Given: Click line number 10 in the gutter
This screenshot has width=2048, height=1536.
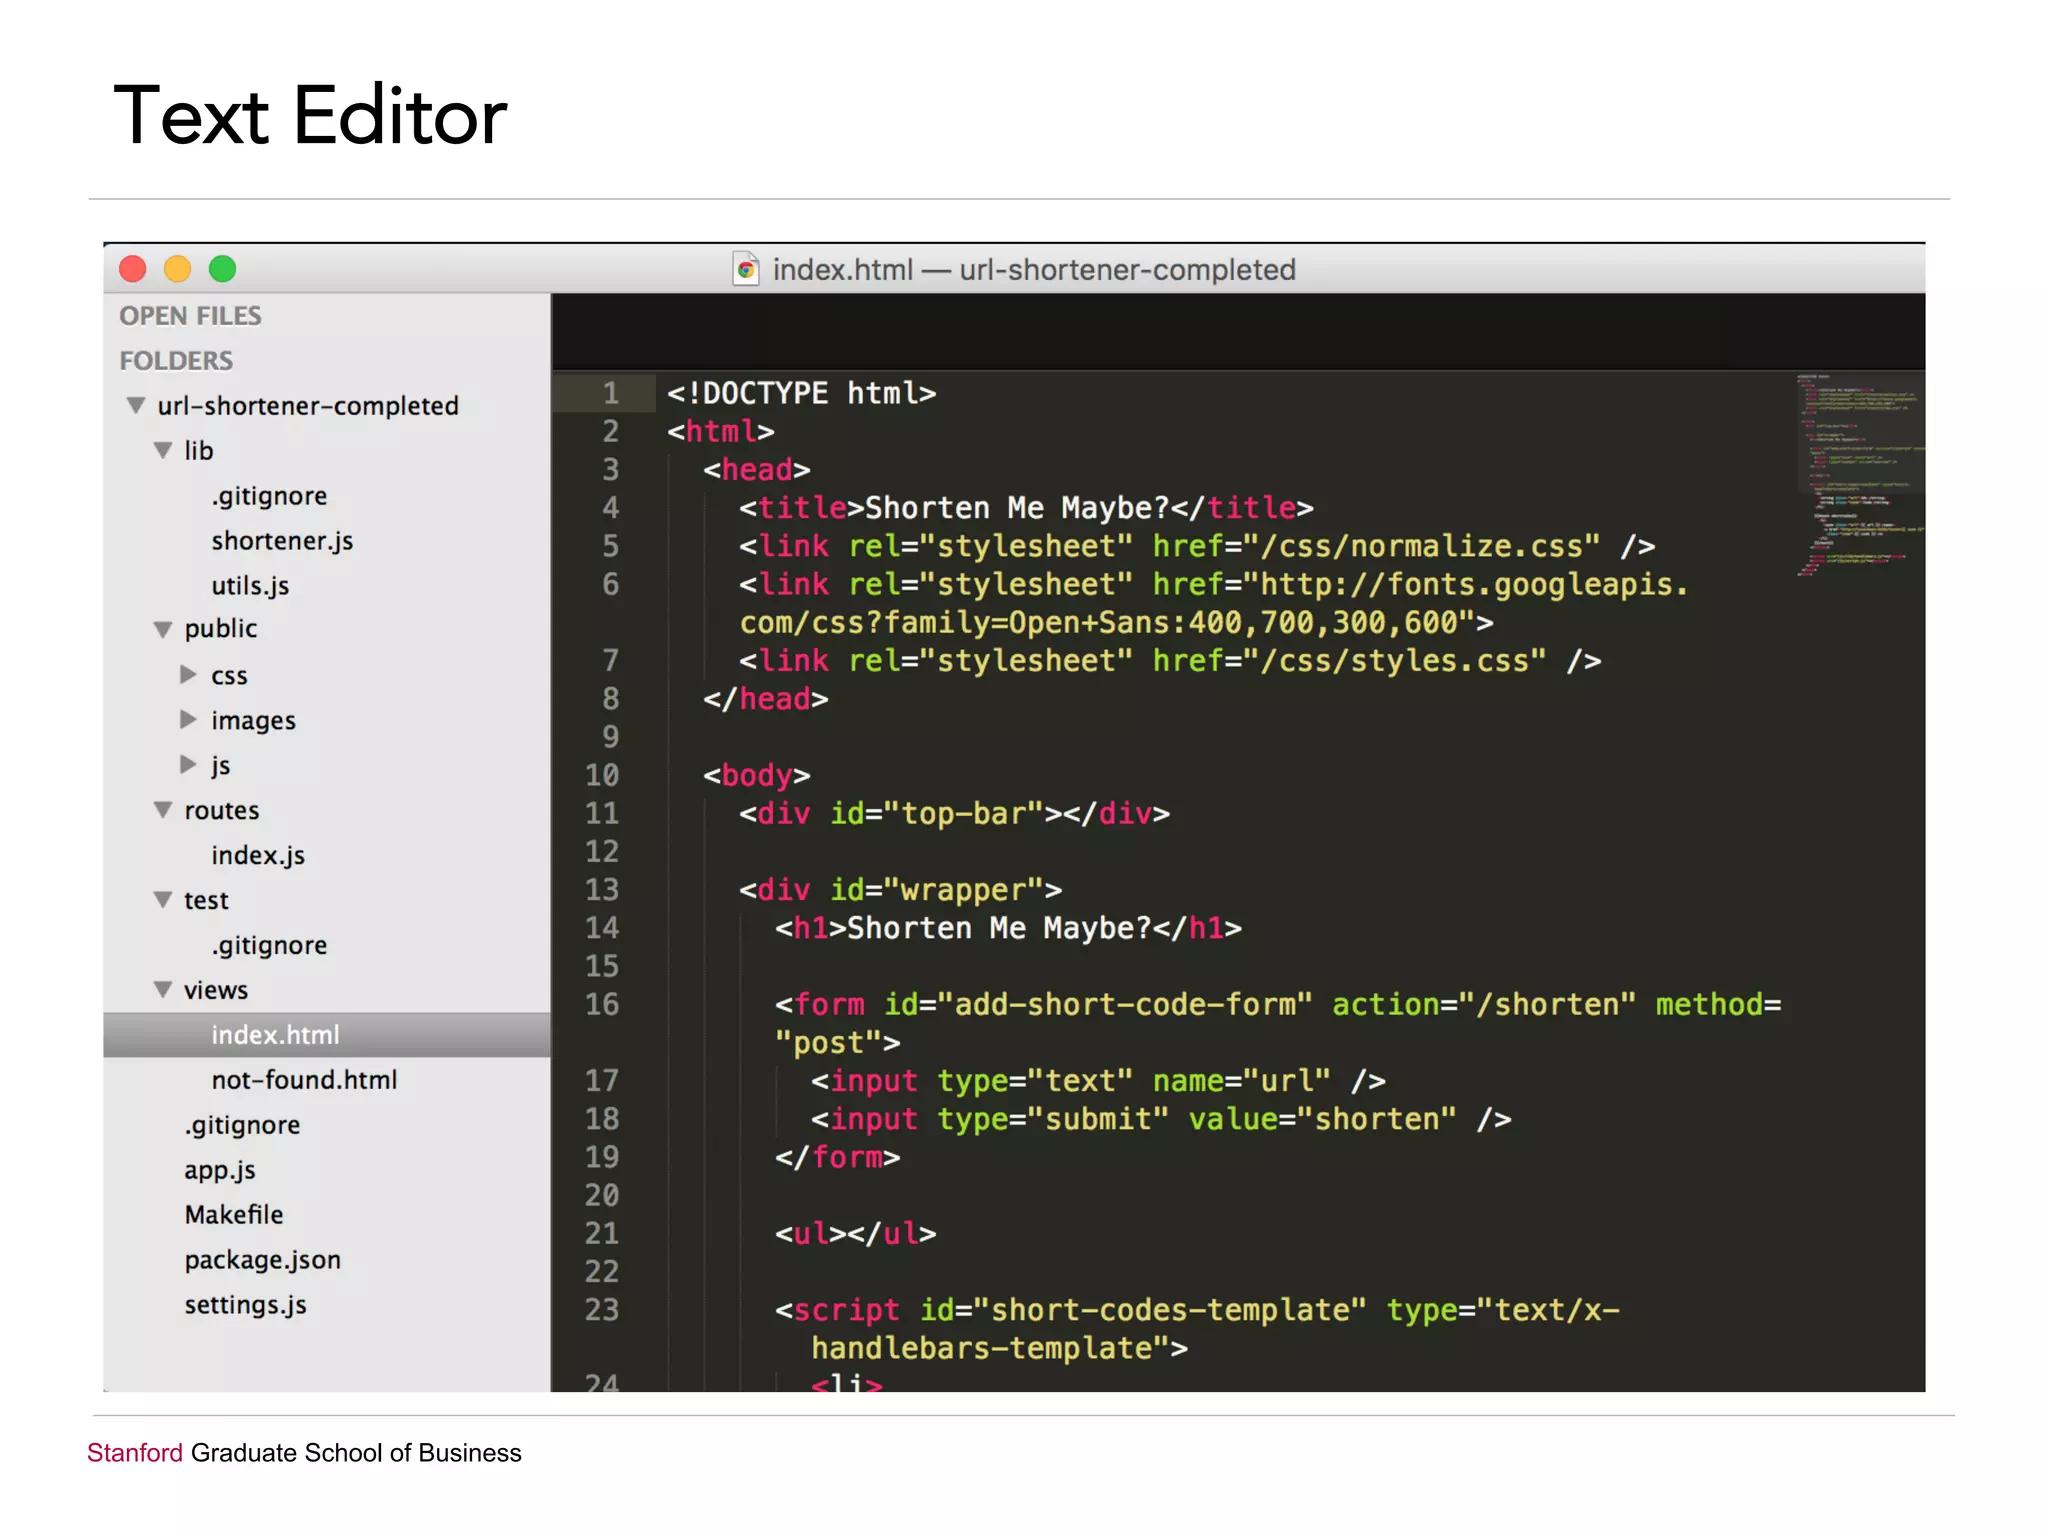Looking at the screenshot, I should [x=602, y=775].
